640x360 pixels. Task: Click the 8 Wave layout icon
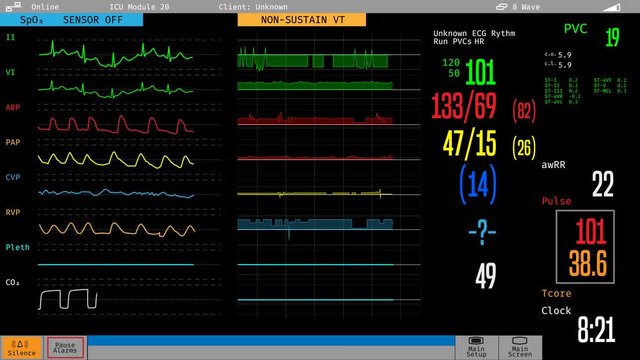[x=501, y=7]
